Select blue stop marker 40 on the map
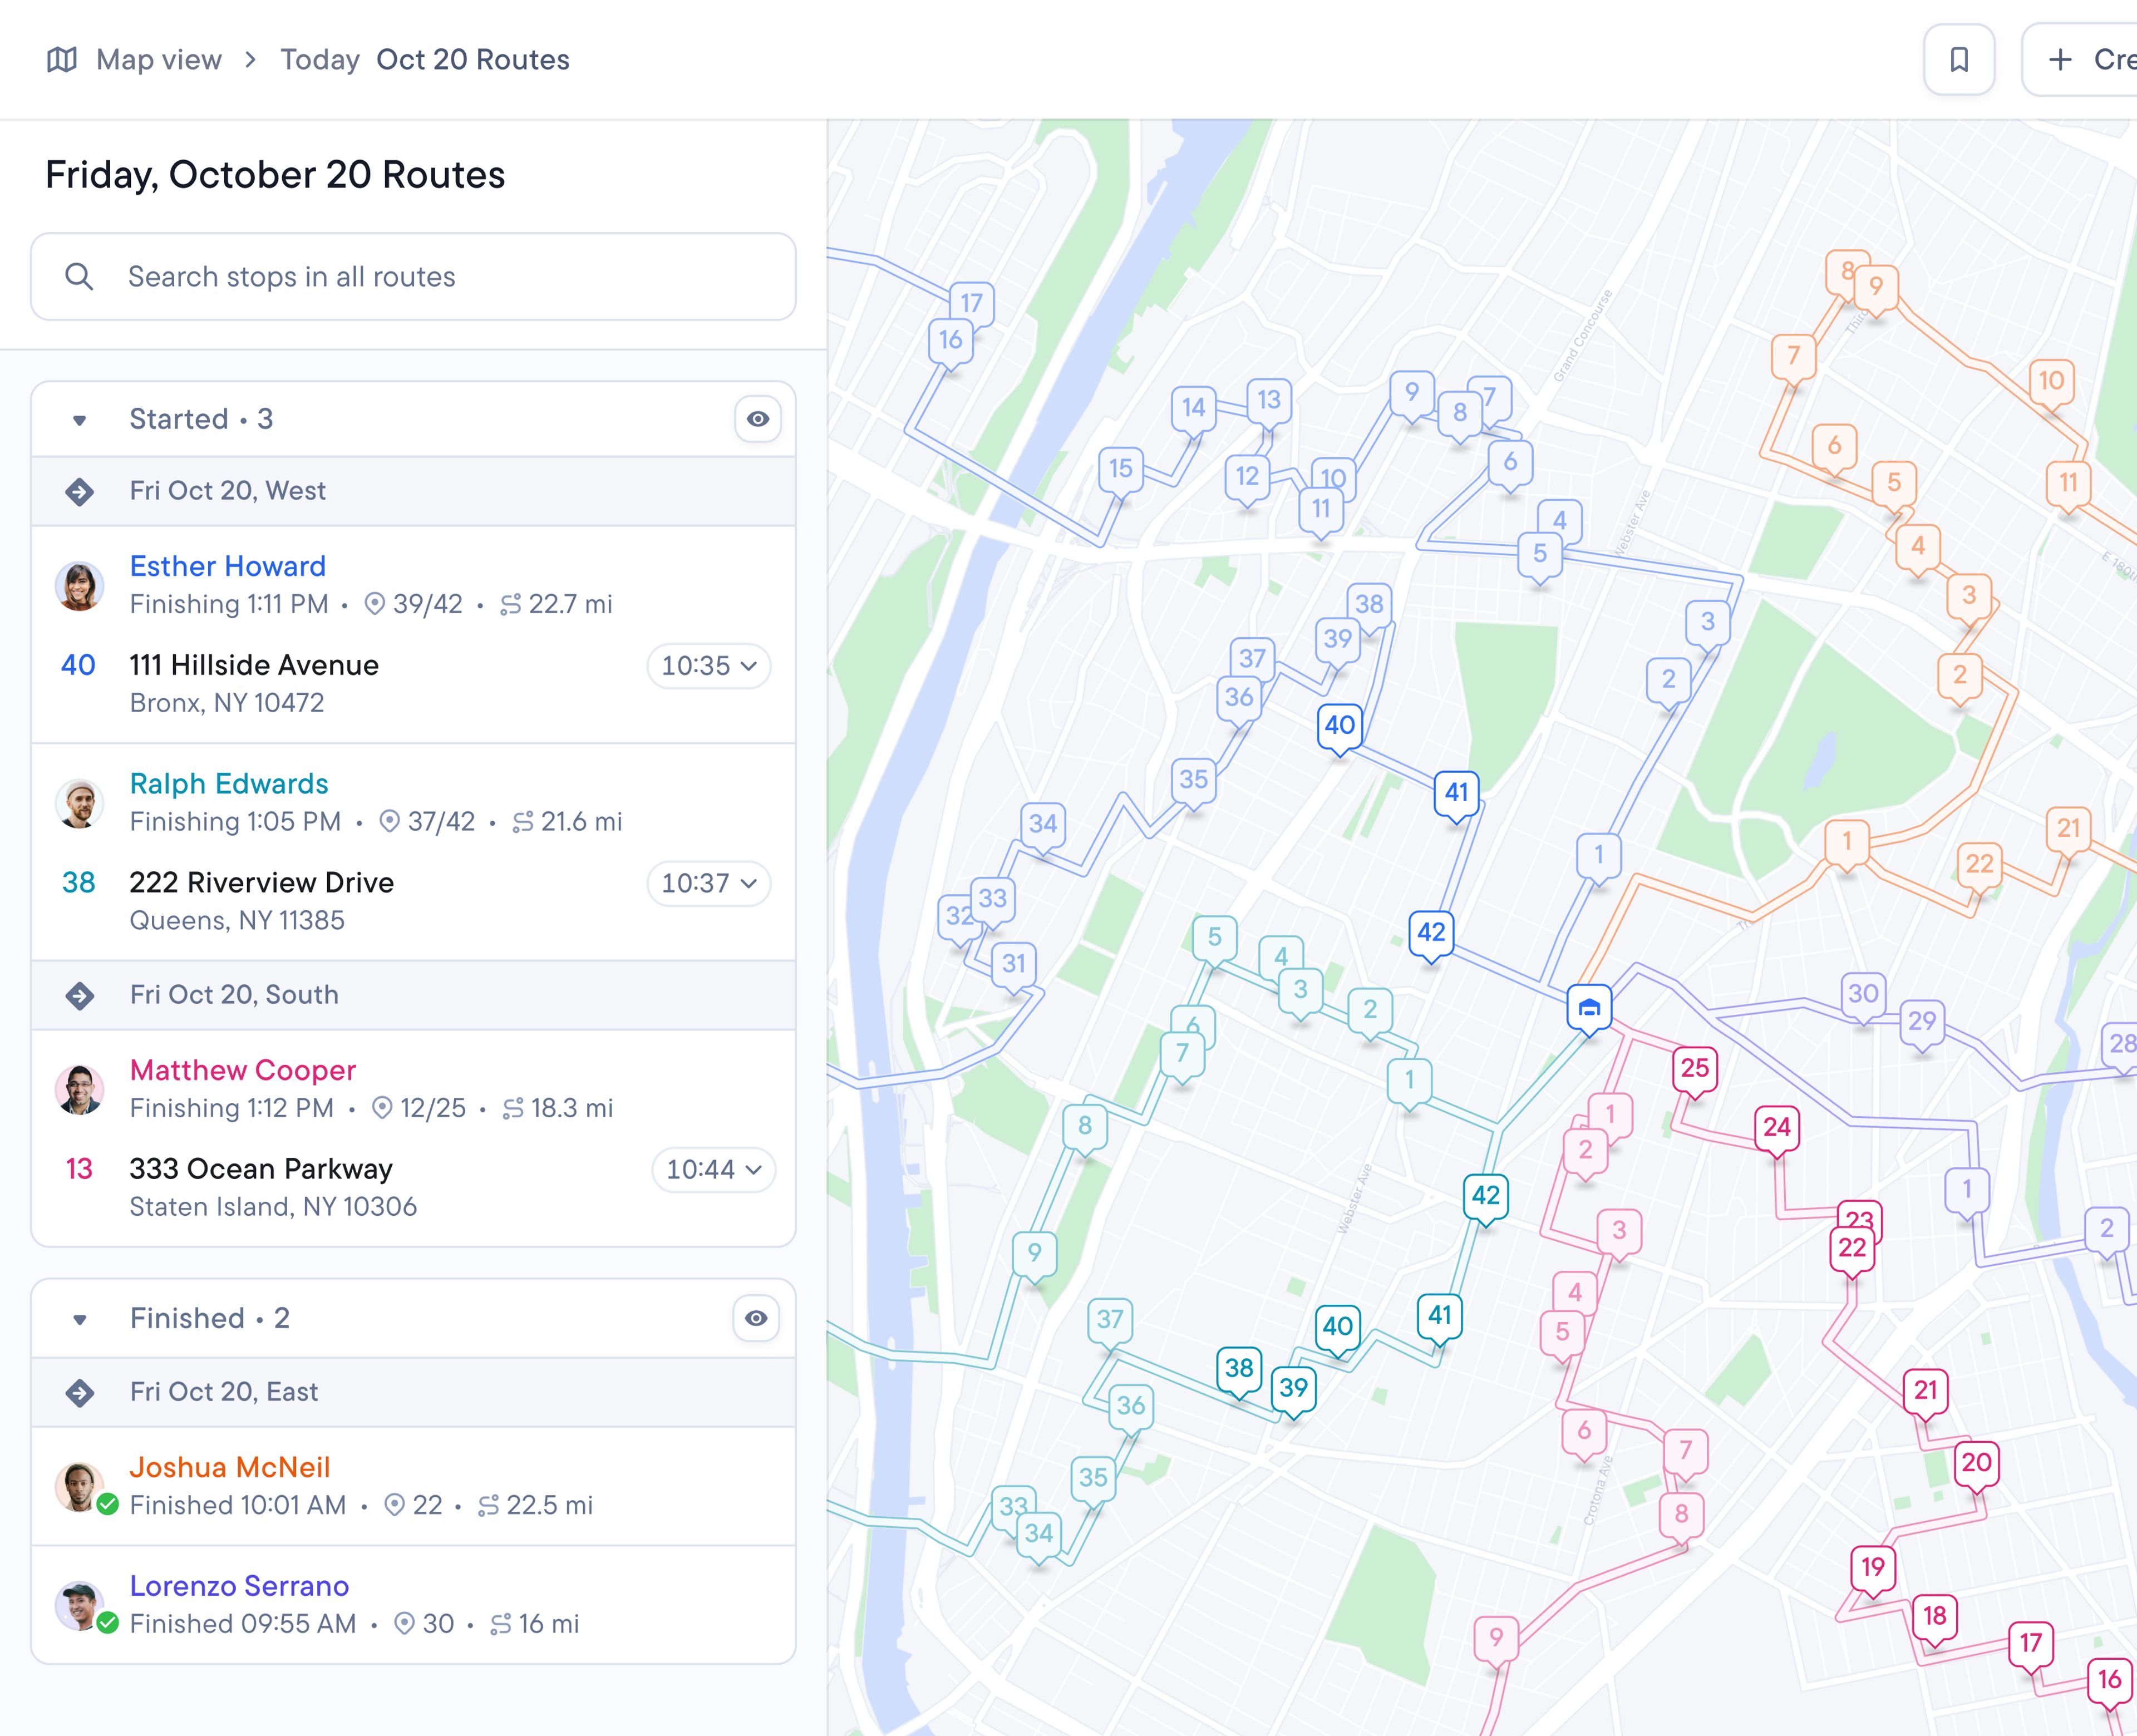Viewport: 2137px width, 1736px height. coord(1339,726)
